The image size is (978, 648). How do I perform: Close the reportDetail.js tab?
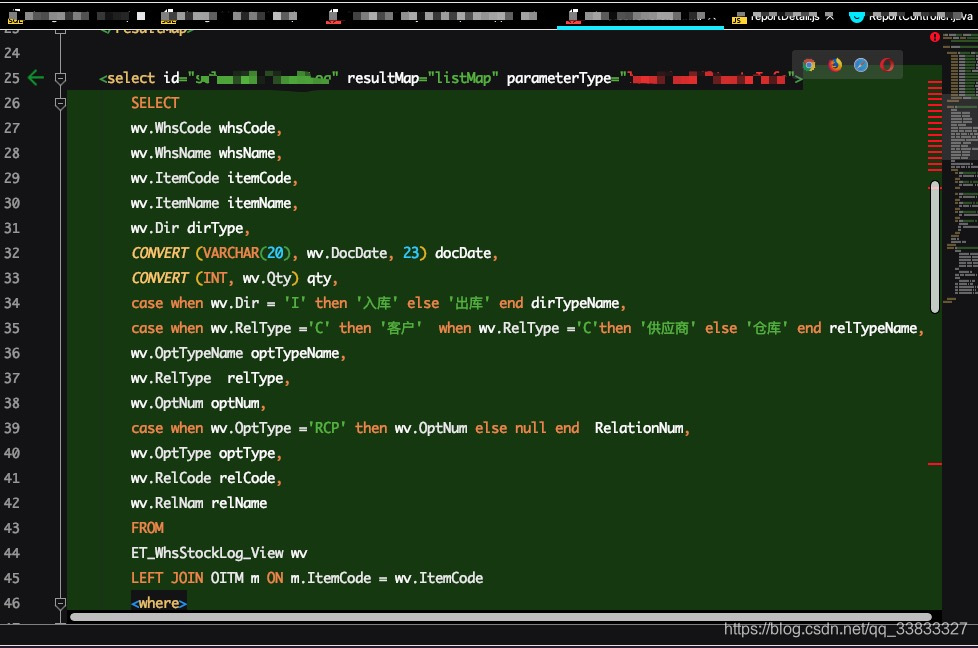pos(830,16)
